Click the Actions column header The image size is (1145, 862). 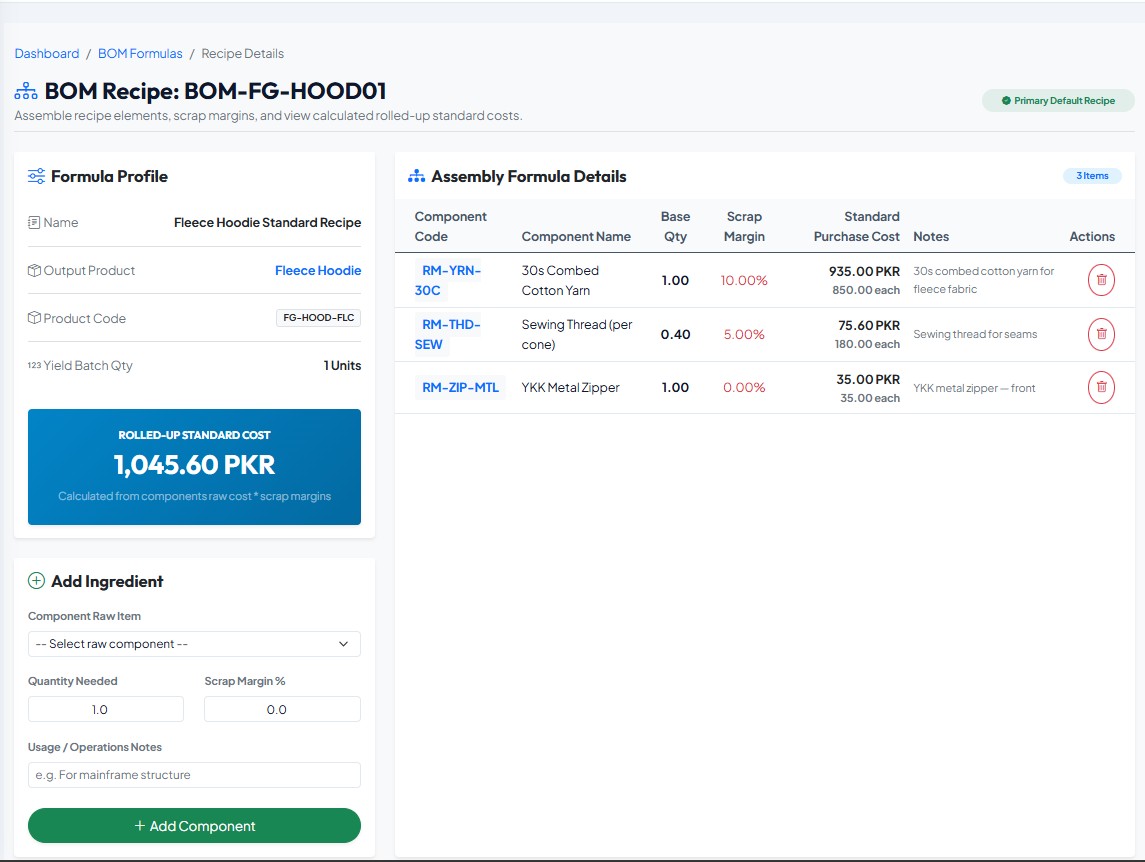1092,237
